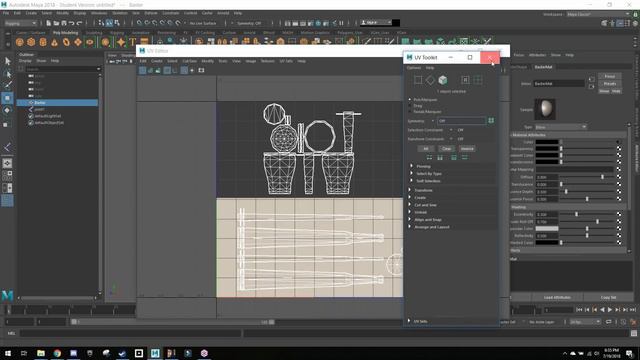Click the polygon Type text shelf icon
The image size is (640, 360).
(132, 42)
